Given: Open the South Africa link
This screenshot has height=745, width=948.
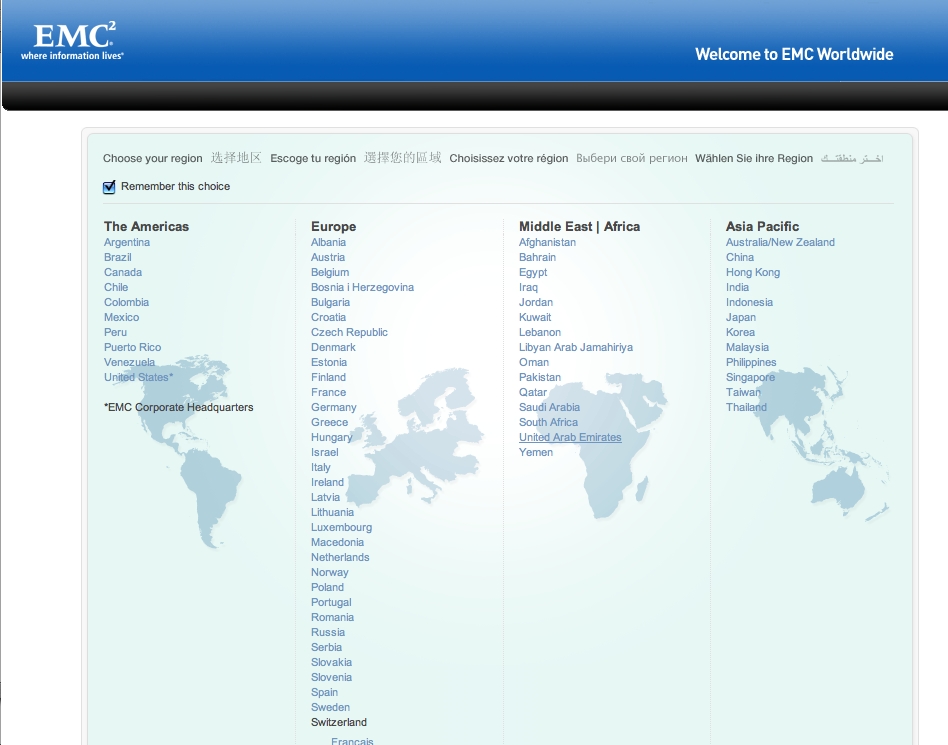Looking at the screenshot, I should coord(548,423).
